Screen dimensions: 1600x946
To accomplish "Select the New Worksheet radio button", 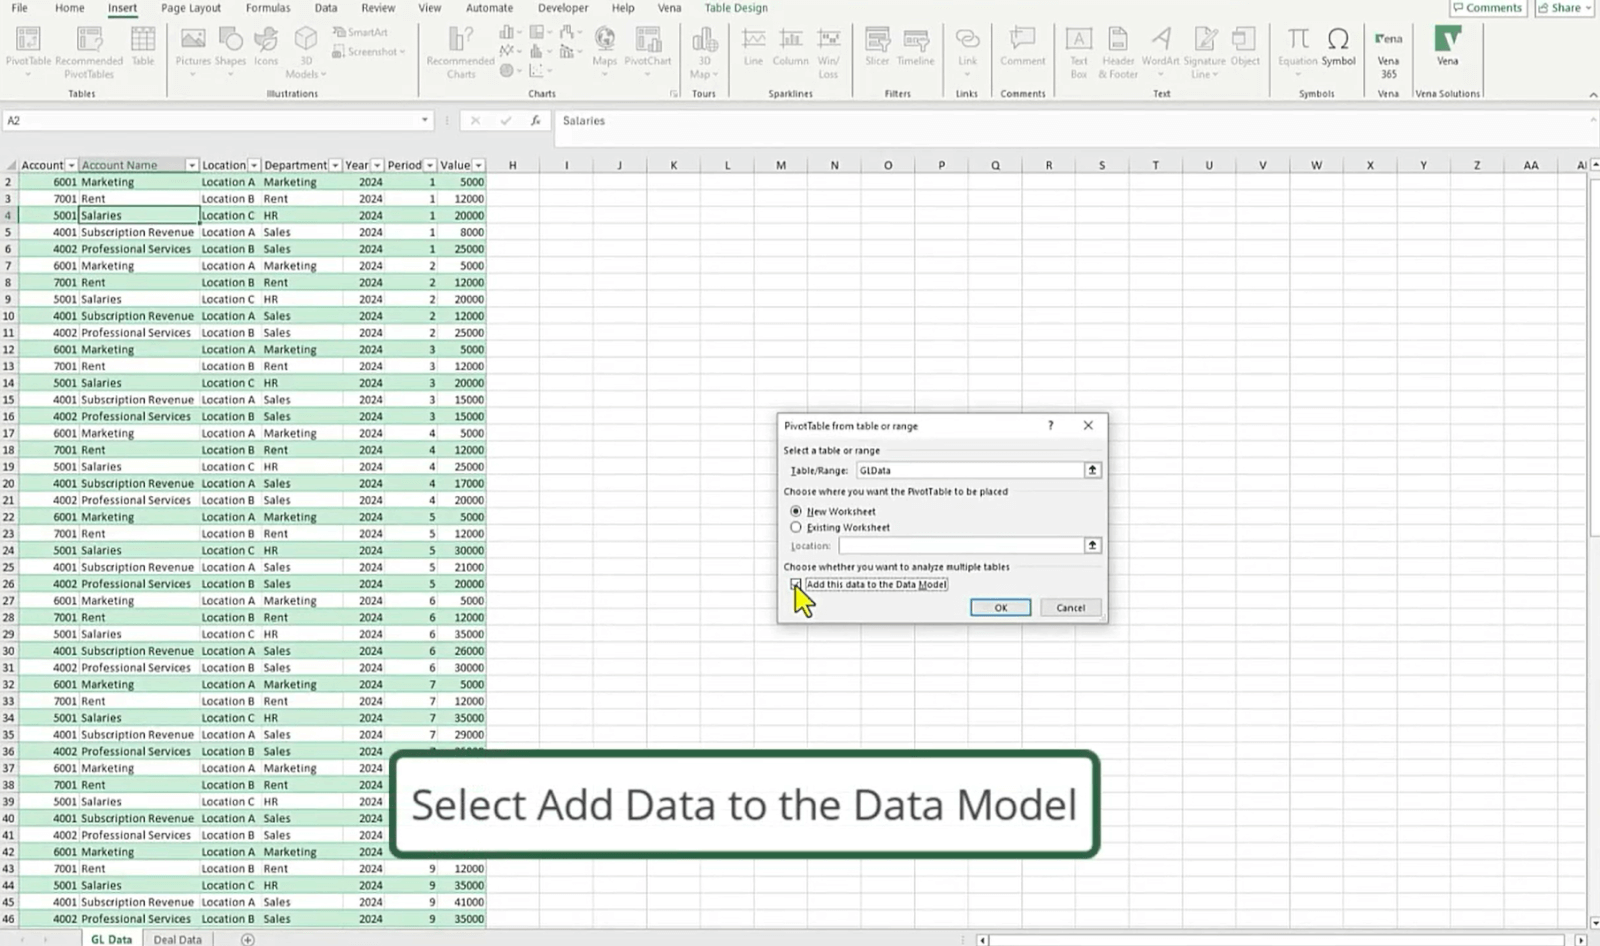I will click(796, 511).
